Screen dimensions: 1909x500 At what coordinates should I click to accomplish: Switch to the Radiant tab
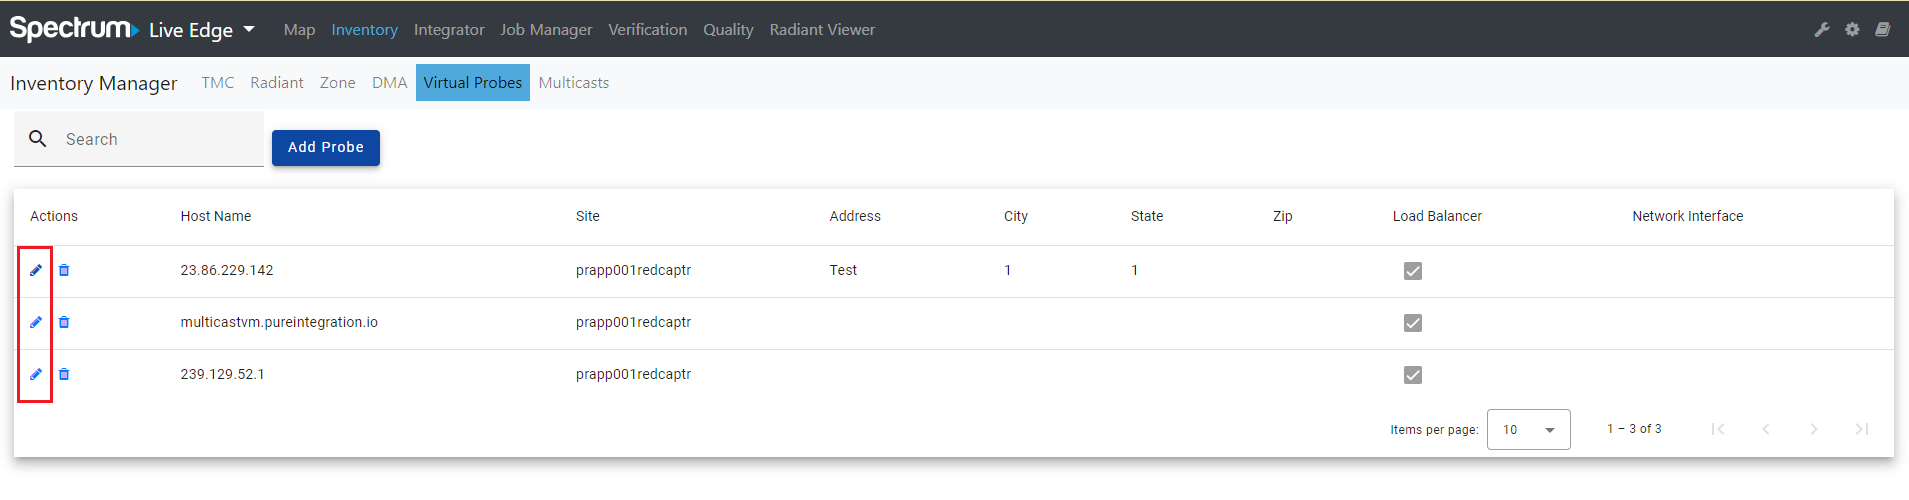277,83
